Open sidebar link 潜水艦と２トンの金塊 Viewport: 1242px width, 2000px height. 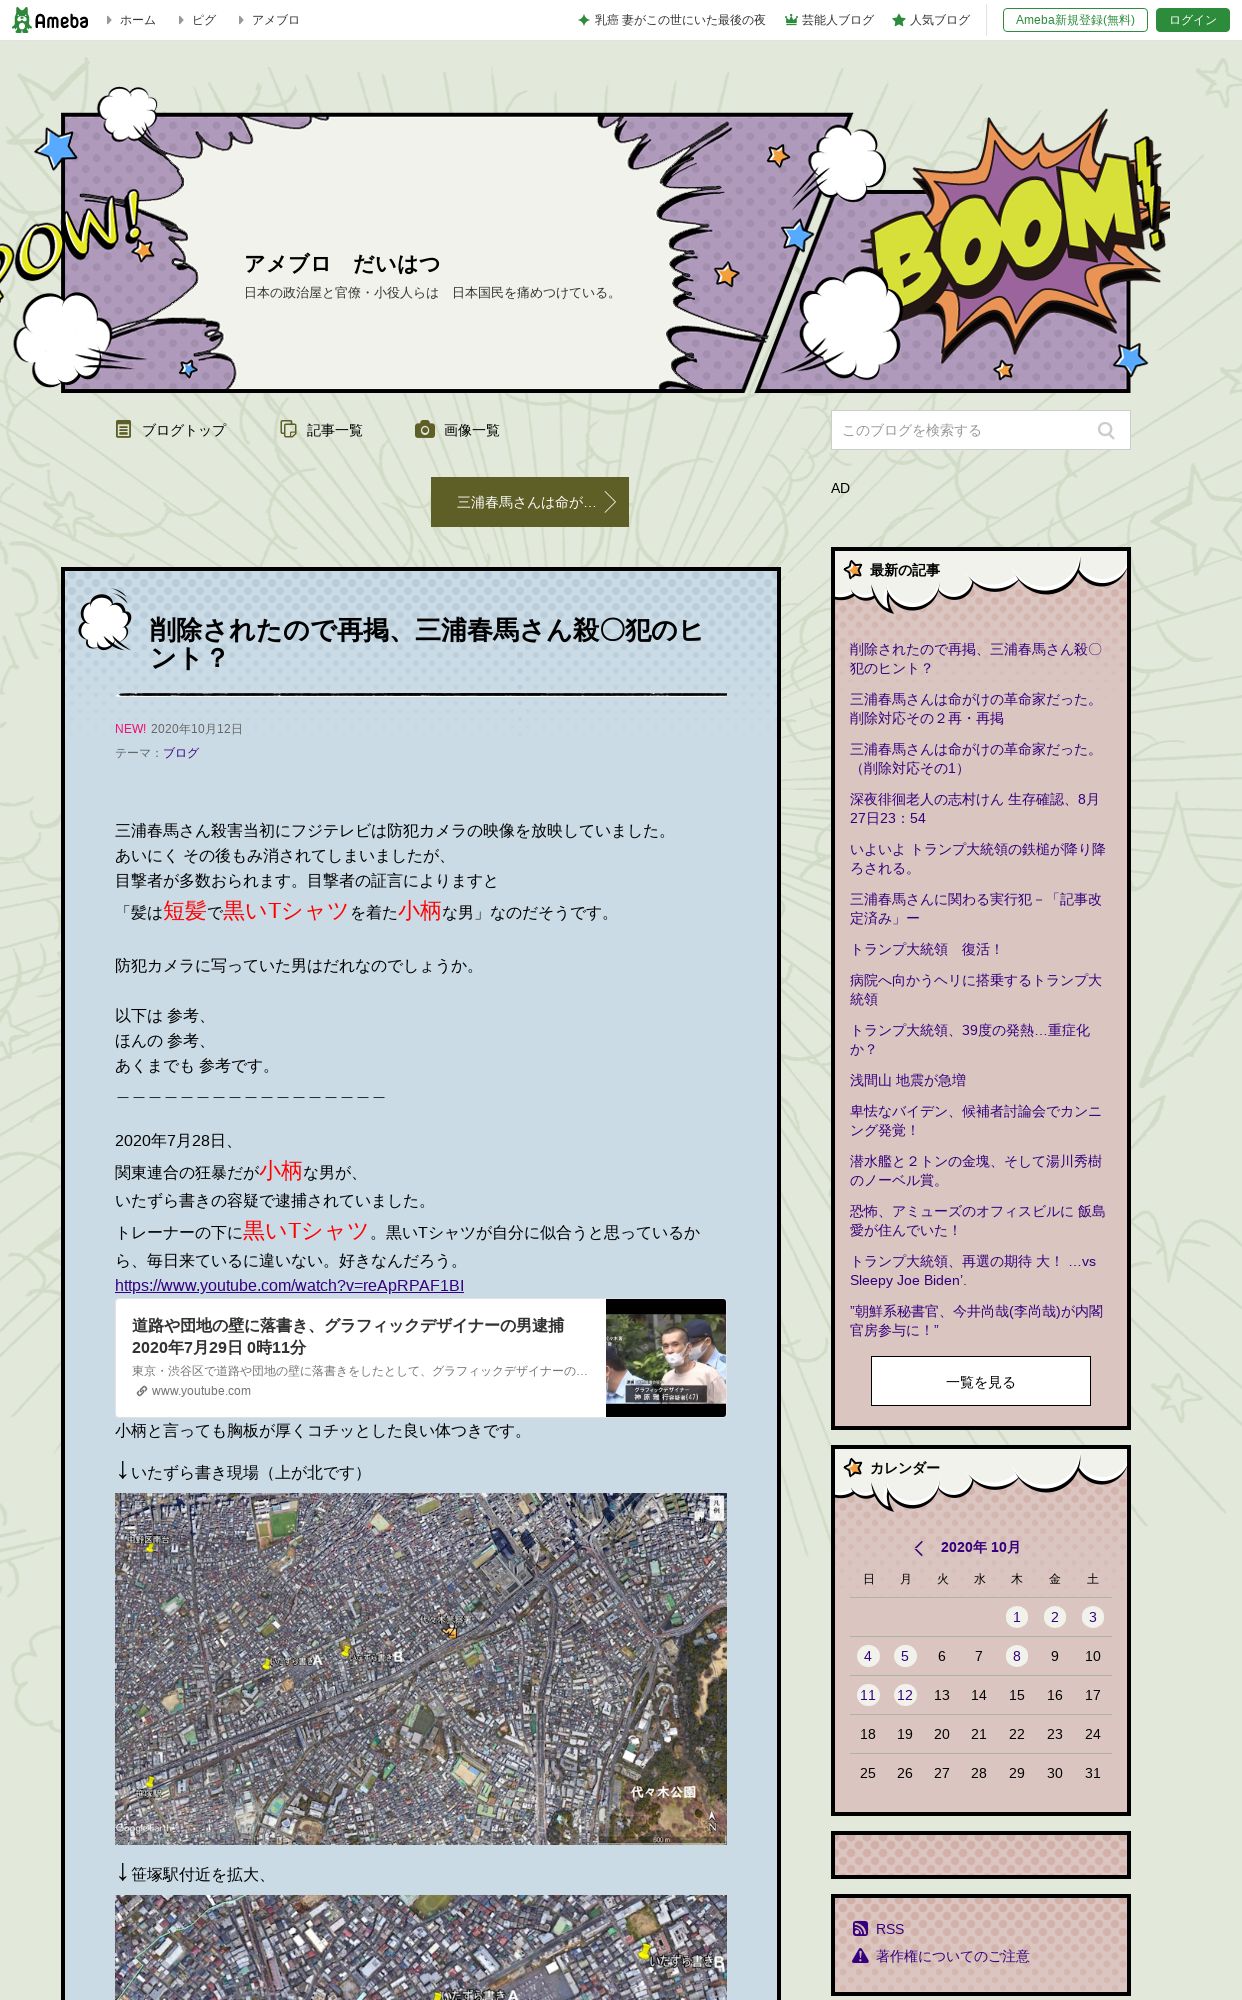point(975,1171)
